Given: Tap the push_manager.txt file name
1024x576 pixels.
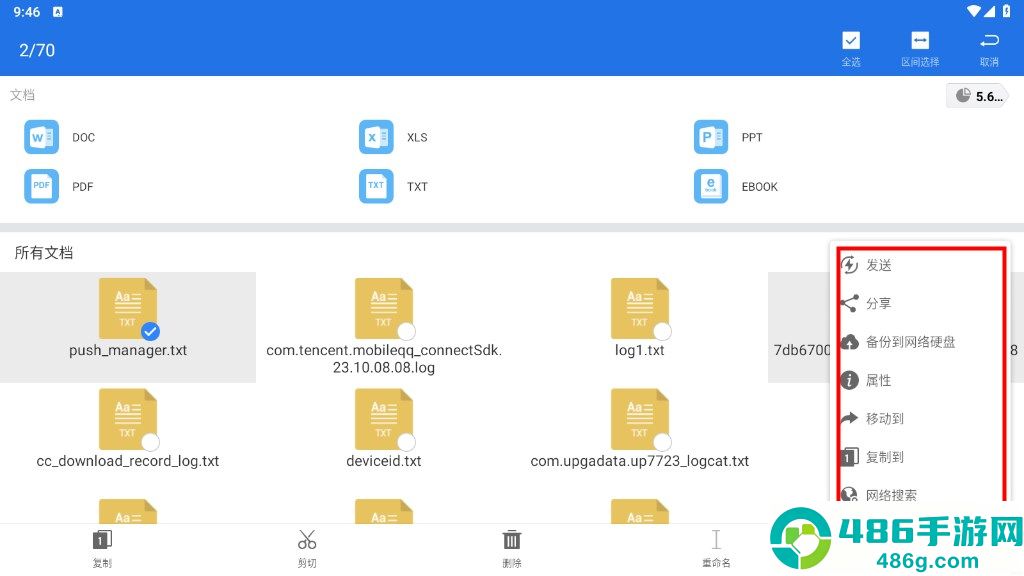Looking at the screenshot, I should pos(128,350).
